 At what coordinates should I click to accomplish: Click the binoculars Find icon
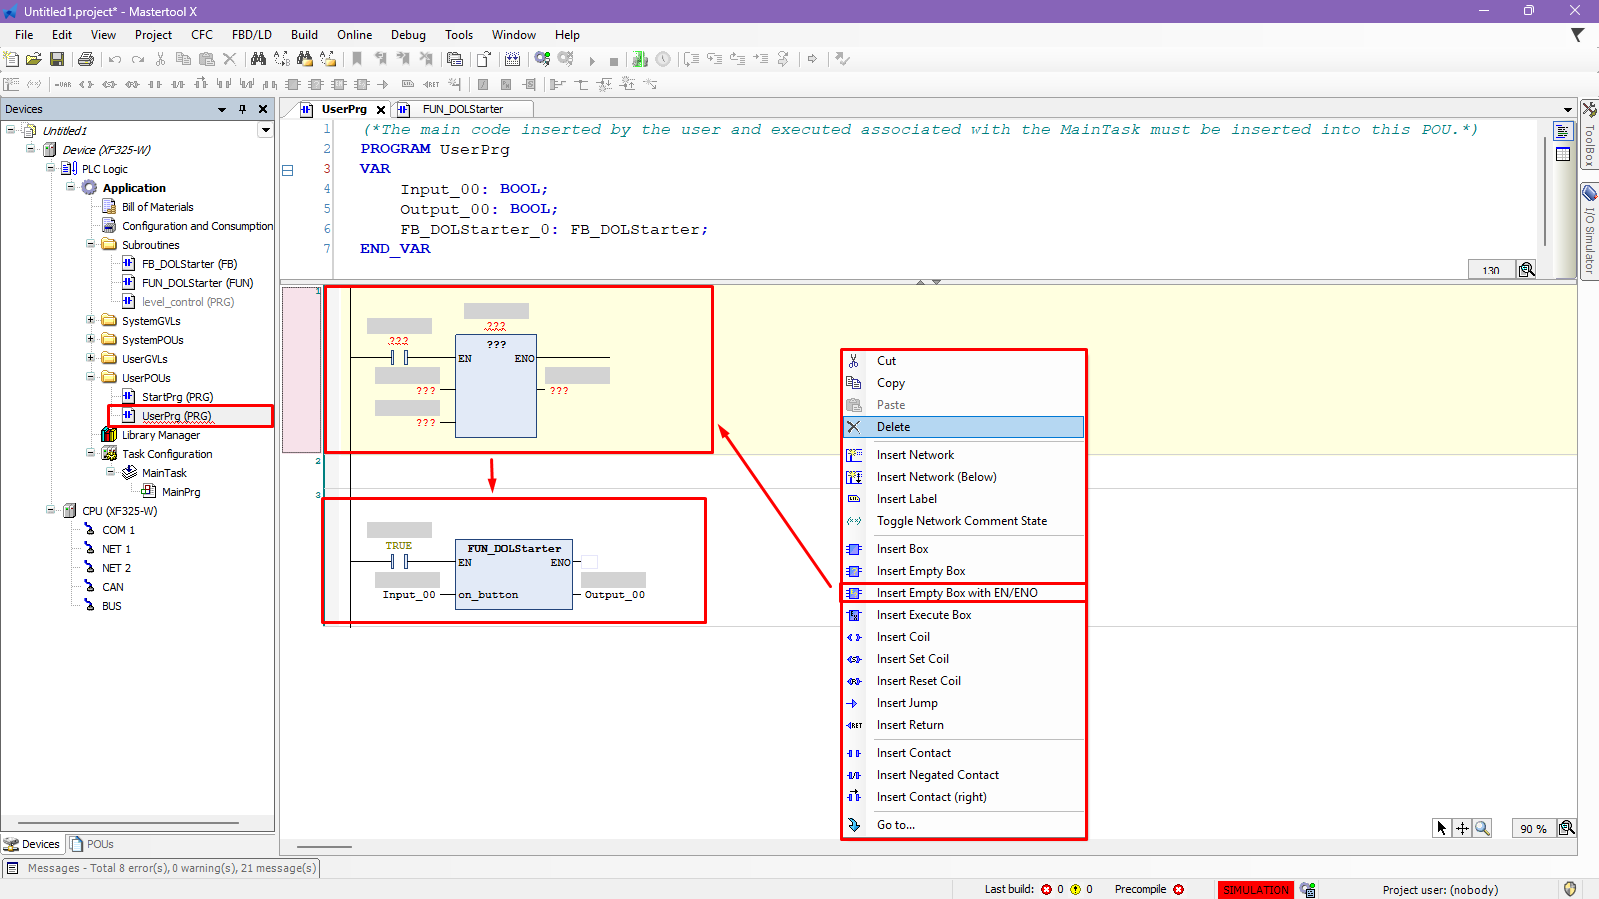point(258,60)
